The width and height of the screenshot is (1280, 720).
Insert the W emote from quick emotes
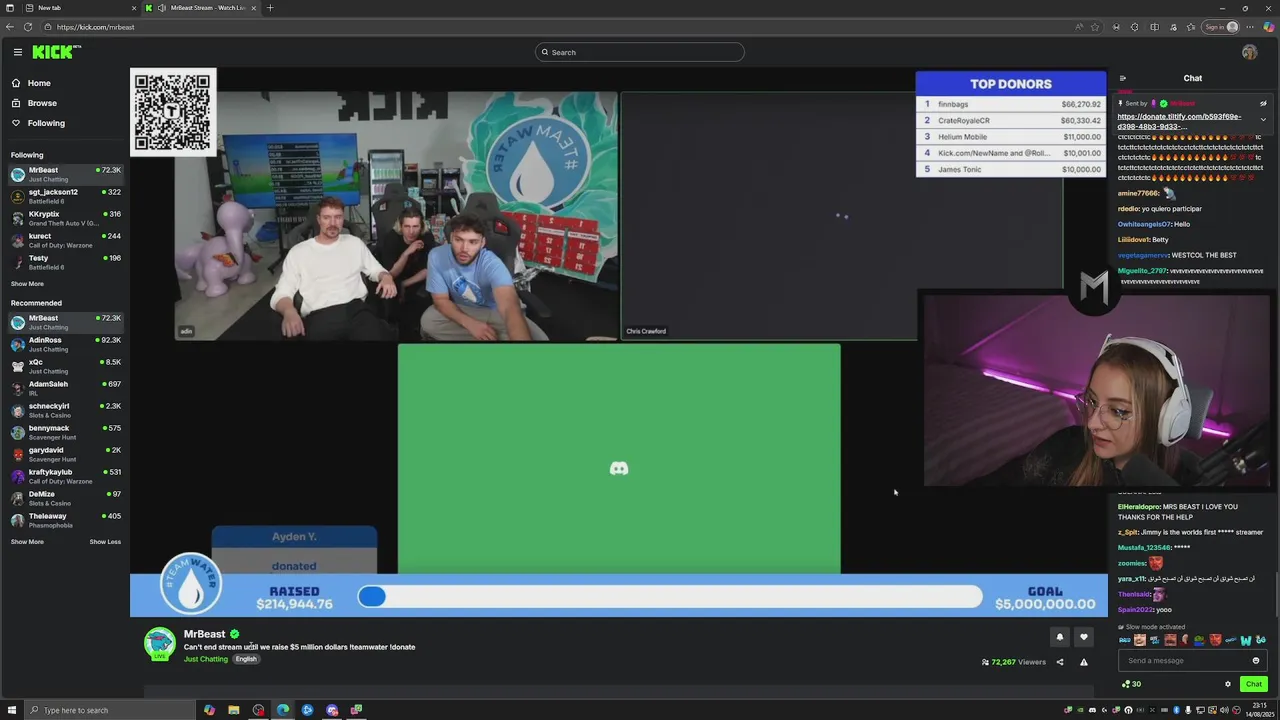(x=1246, y=640)
